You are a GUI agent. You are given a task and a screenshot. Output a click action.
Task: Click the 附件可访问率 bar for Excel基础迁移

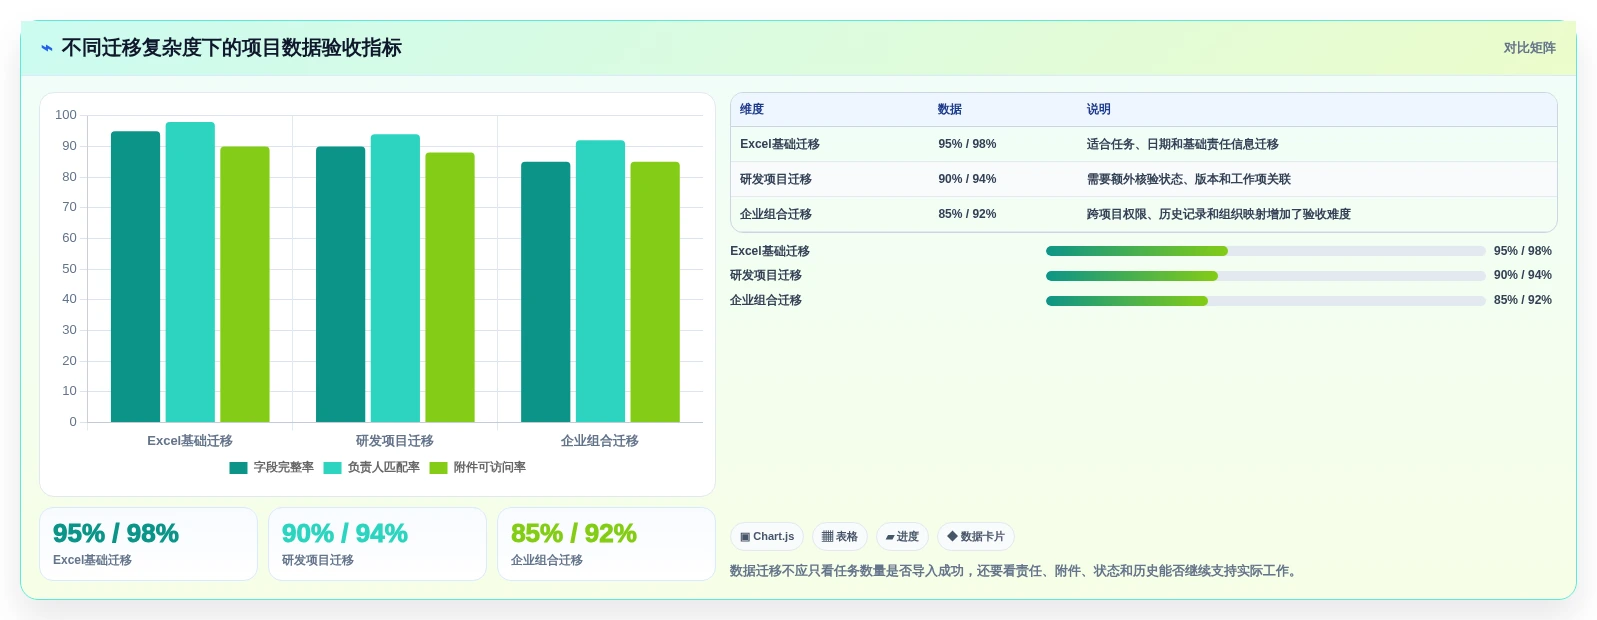pos(245,284)
